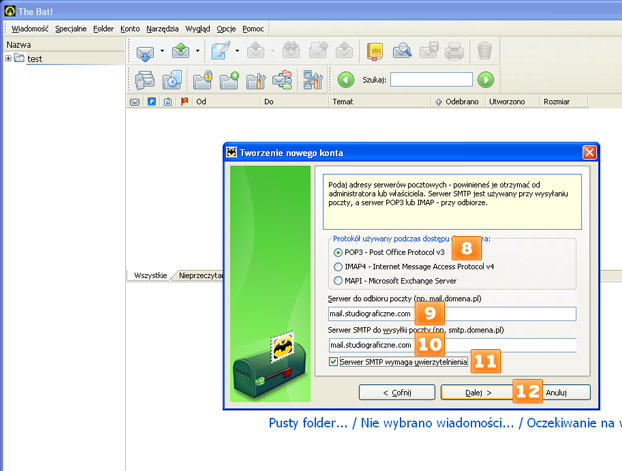This screenshot has height=471, width=622.
Task: Click the redirect message toolbar icon
Action: pyautogui.click(x=344, y=51)
